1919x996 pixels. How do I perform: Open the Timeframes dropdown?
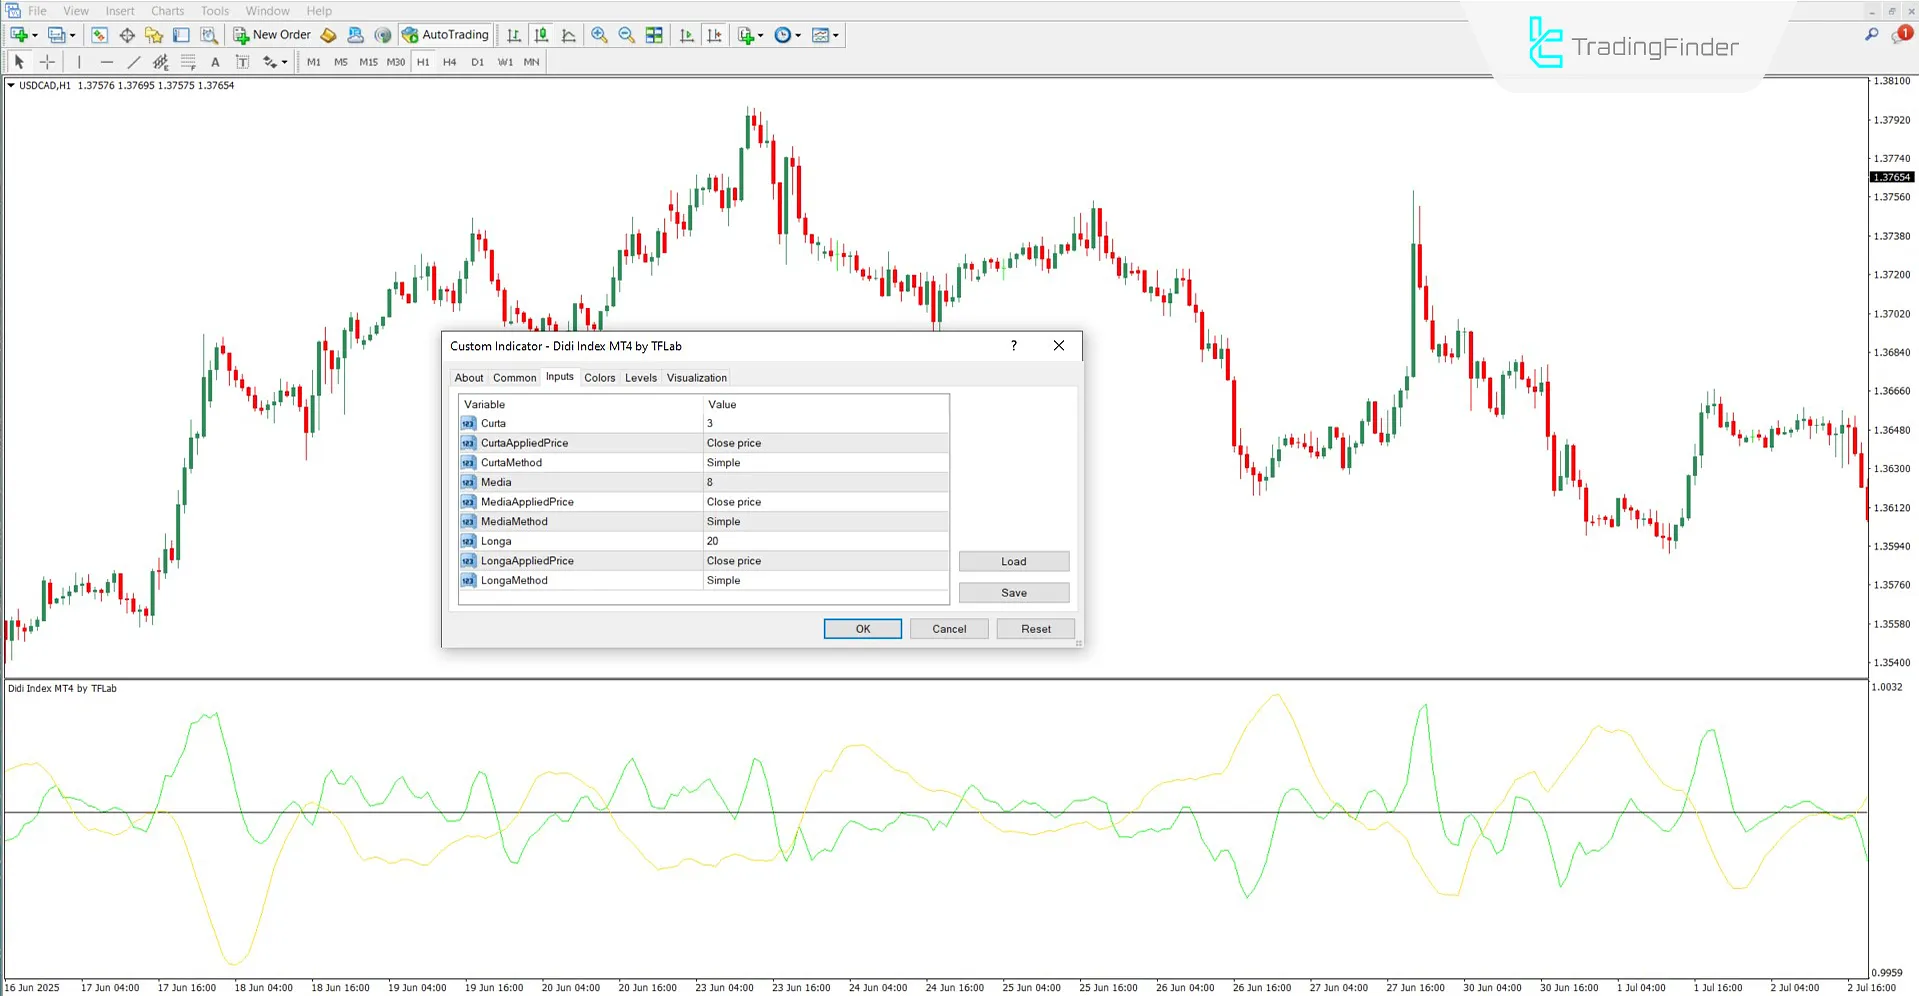point(787,35)
